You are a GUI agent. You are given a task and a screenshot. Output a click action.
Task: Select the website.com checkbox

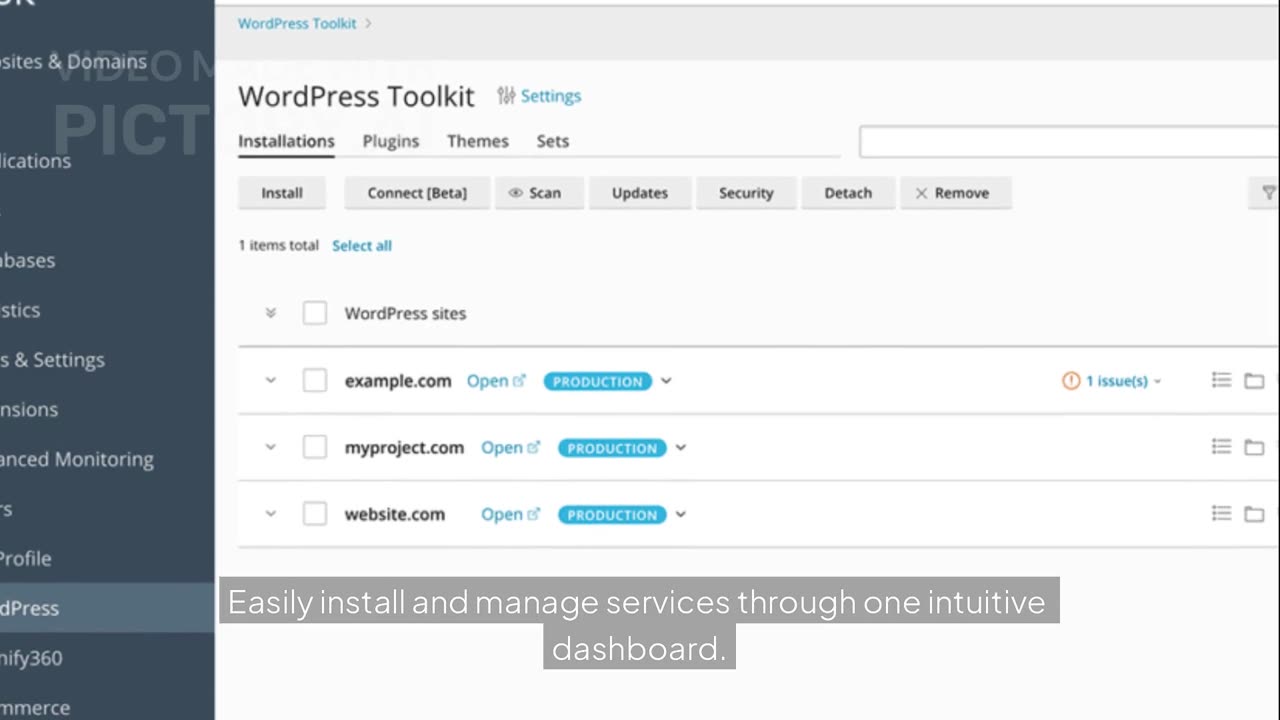coord(315,515)
